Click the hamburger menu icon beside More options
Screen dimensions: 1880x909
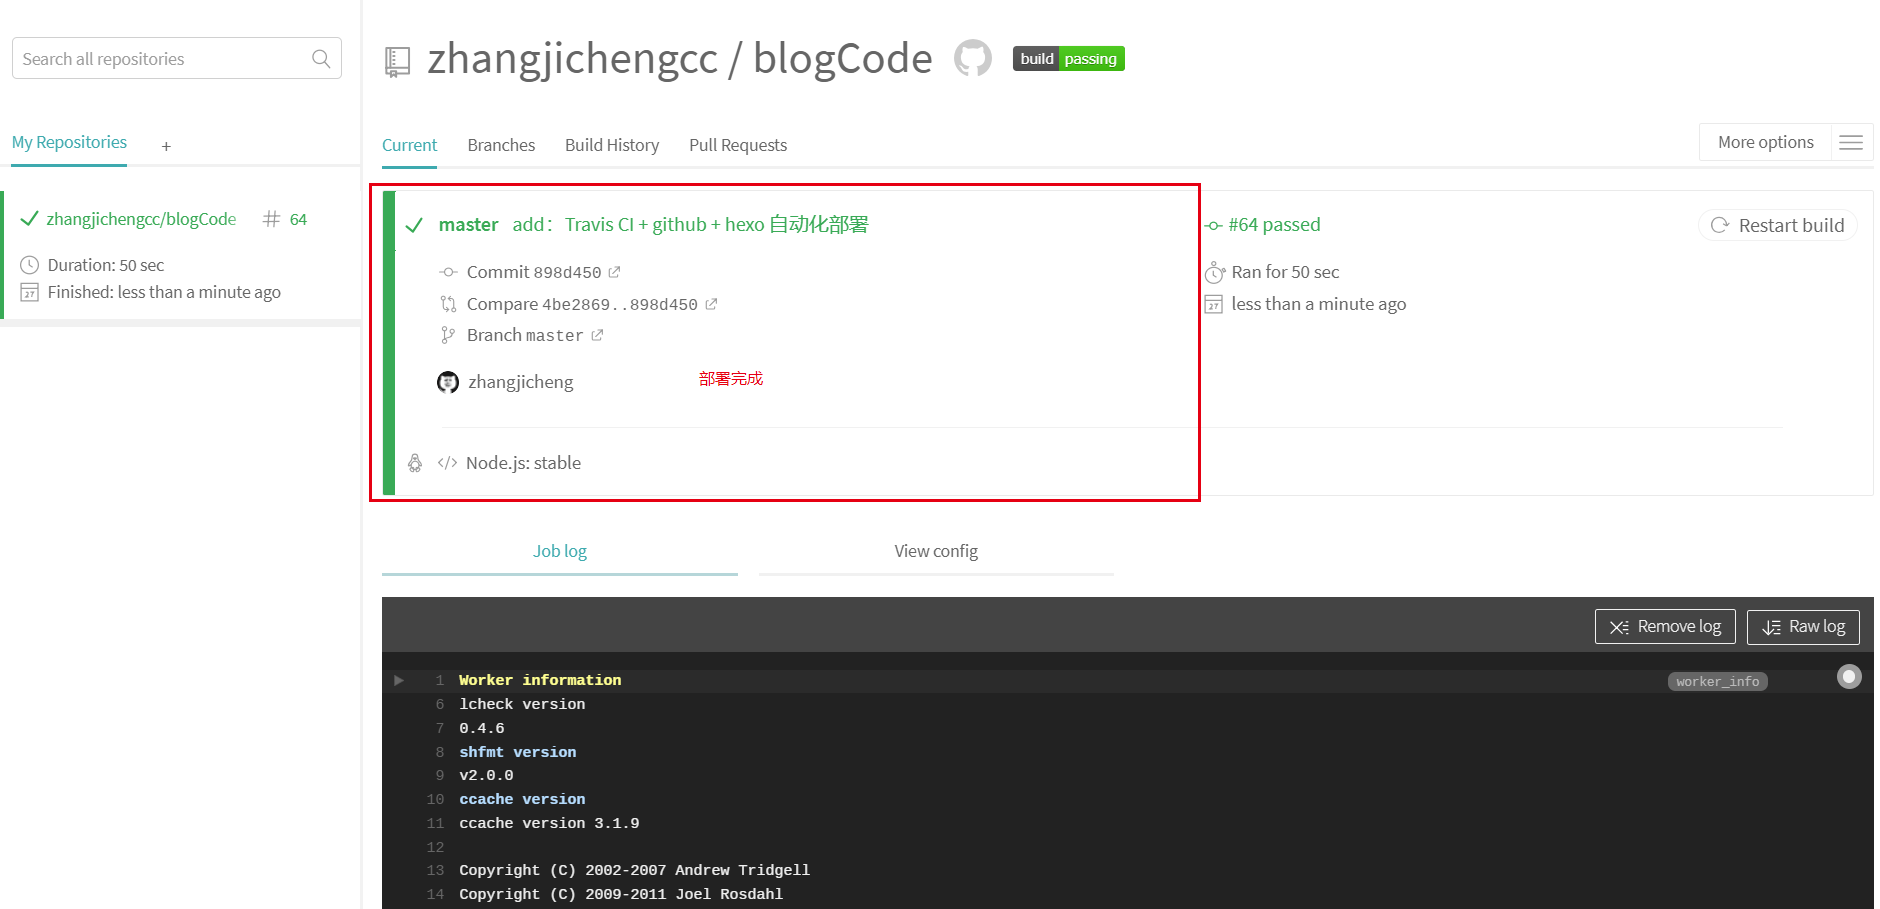[1851, 142]
